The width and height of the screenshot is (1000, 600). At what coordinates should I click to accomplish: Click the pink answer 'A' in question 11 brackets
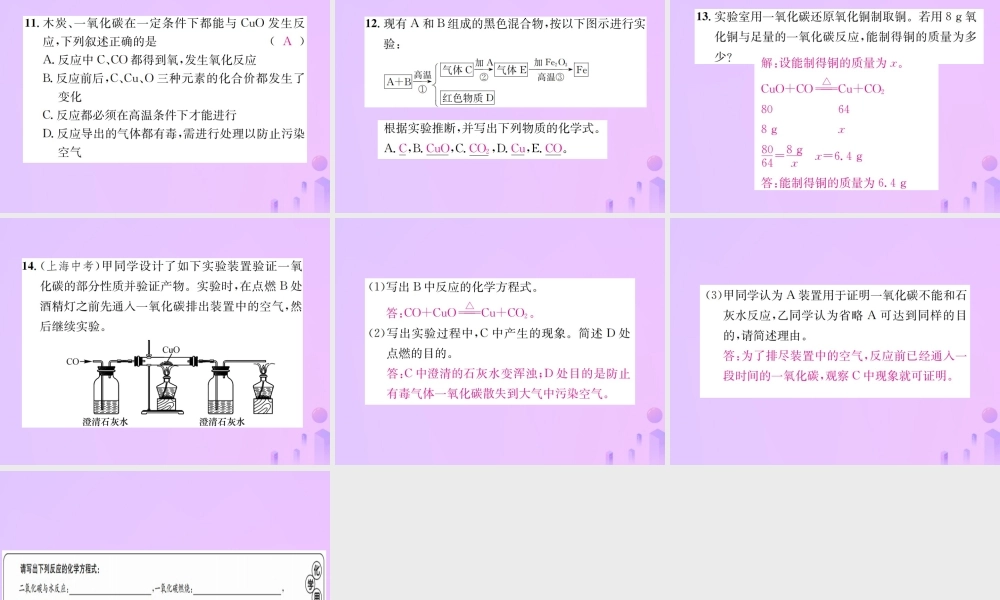(287, 41)
